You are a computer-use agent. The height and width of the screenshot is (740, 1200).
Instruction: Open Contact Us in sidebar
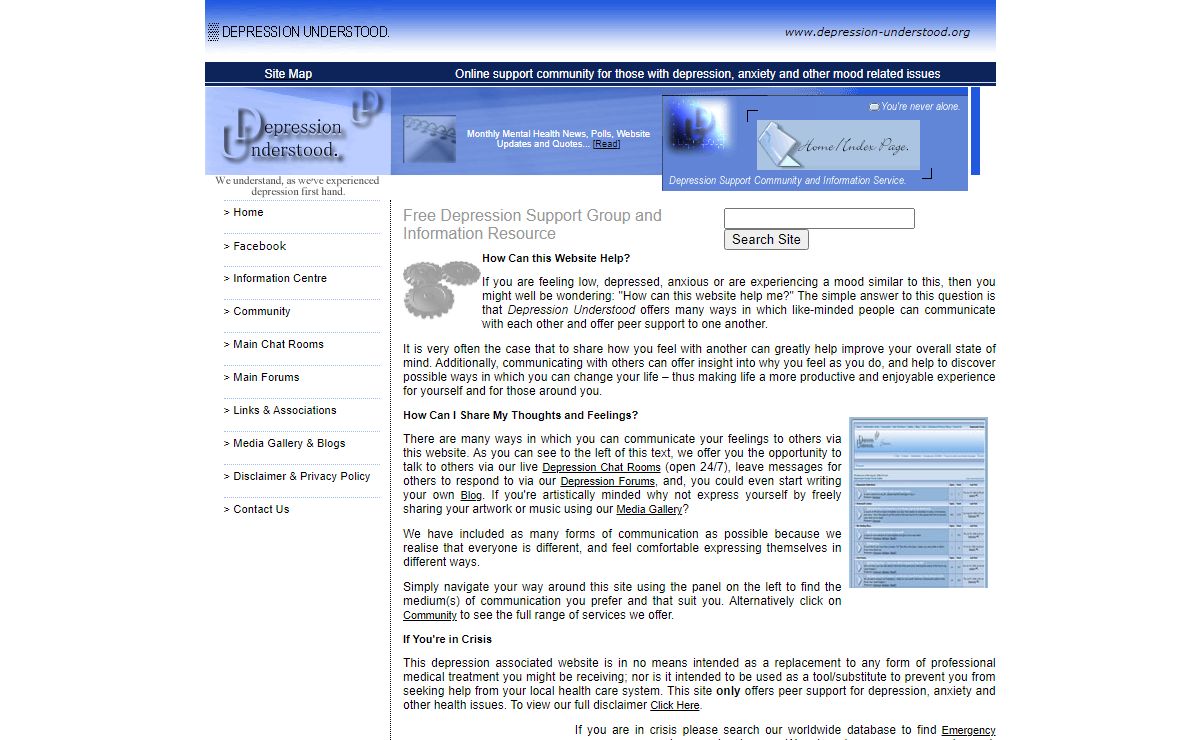261,509
